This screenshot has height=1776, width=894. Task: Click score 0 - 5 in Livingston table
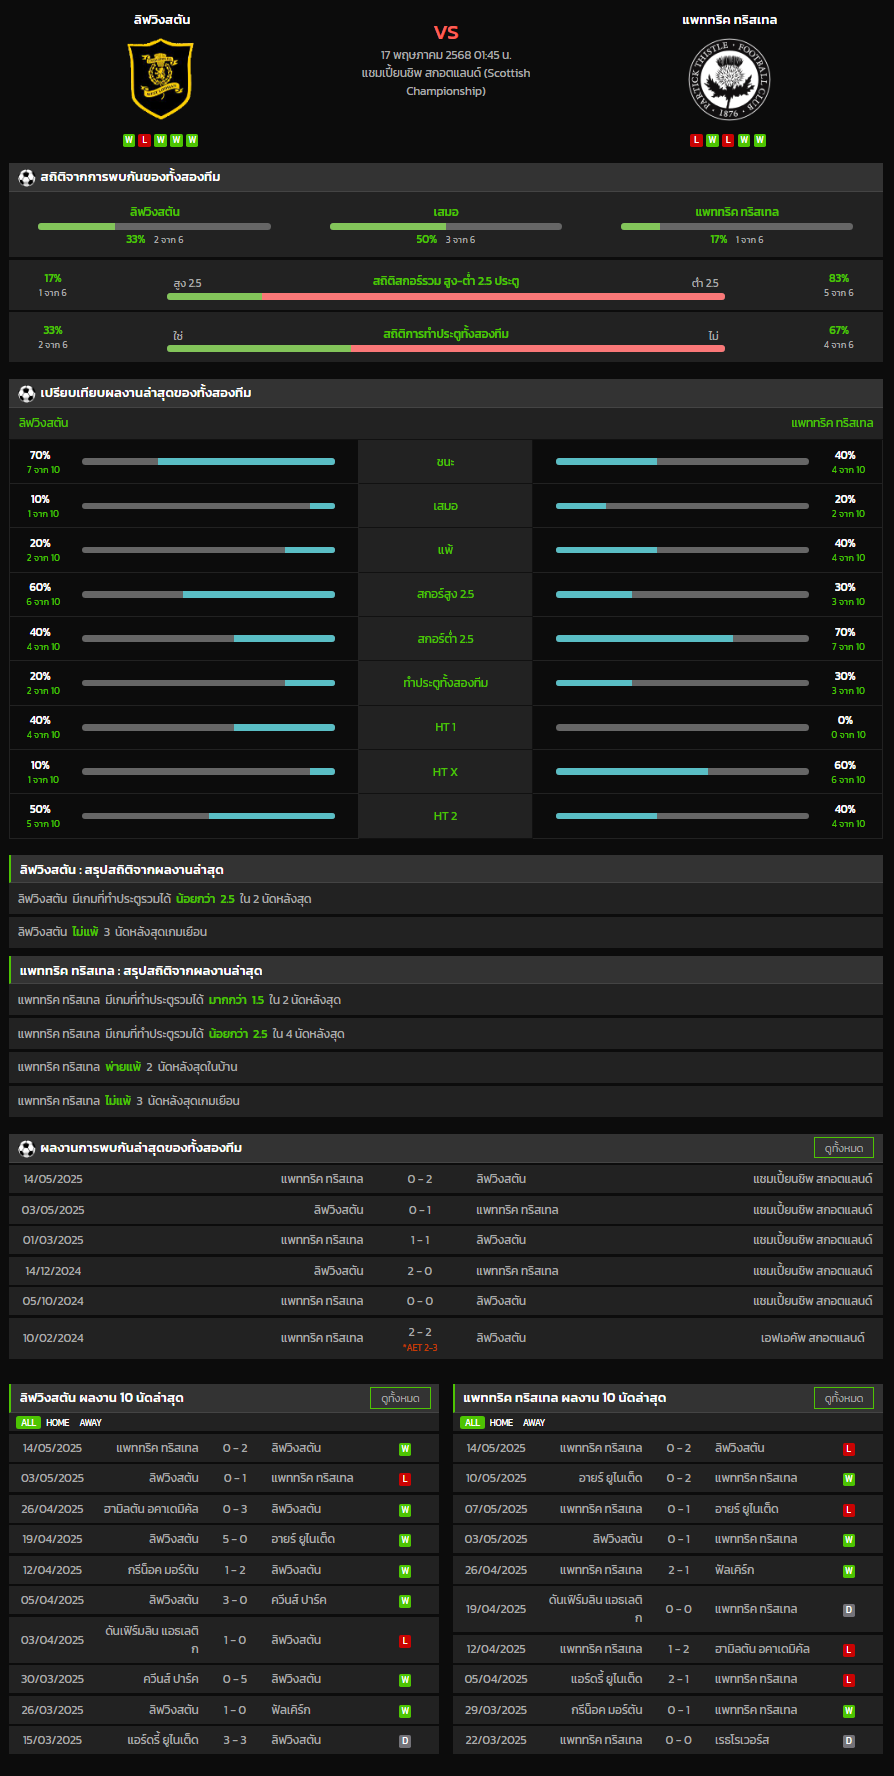coord(235,1680)
